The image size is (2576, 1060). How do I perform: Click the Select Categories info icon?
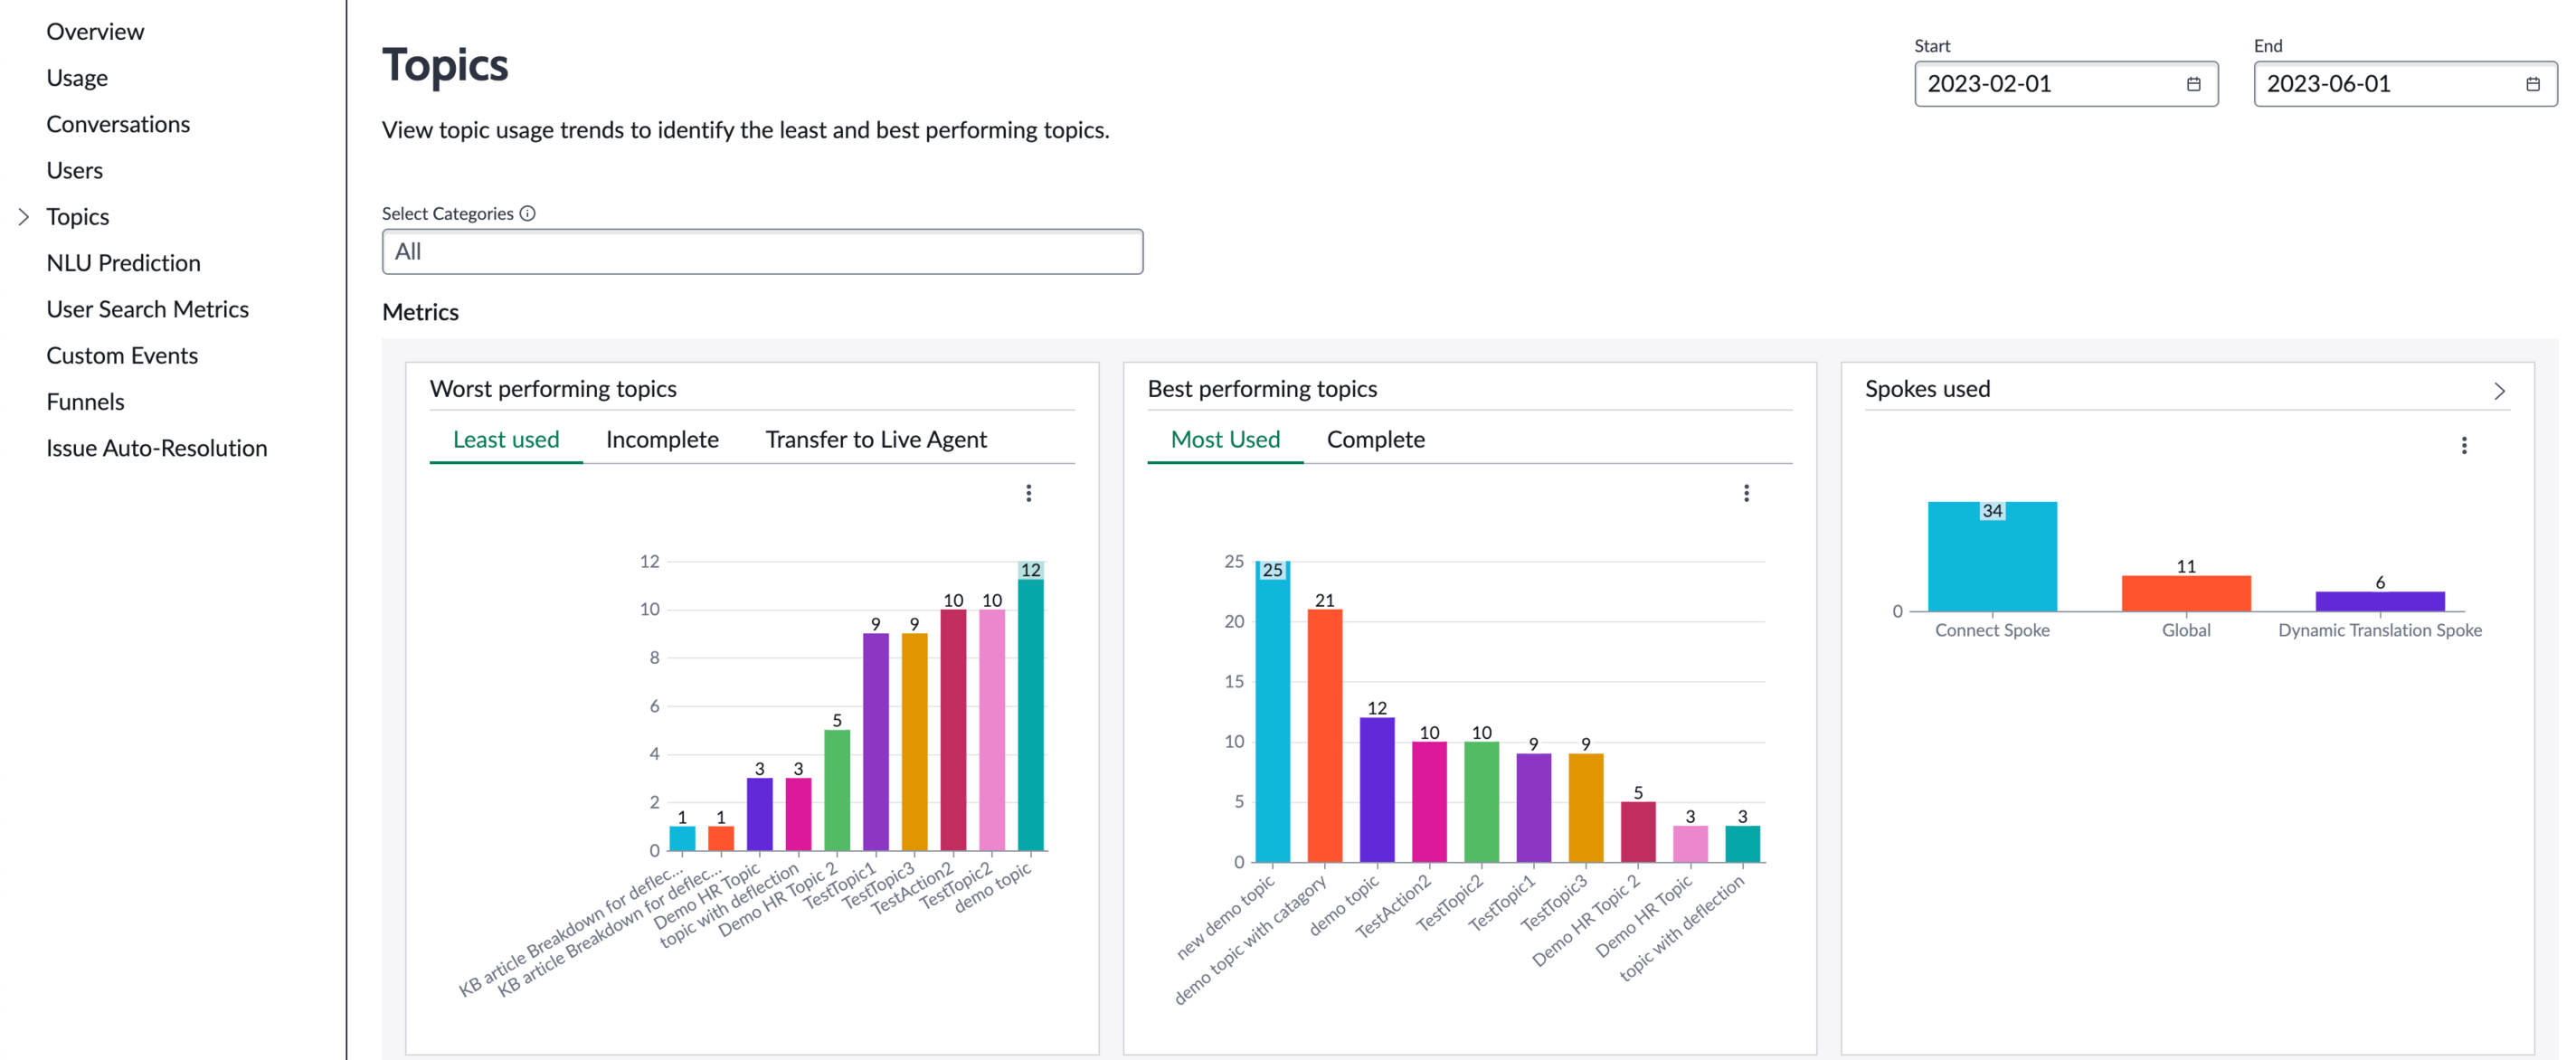click(x=528, y=213)
